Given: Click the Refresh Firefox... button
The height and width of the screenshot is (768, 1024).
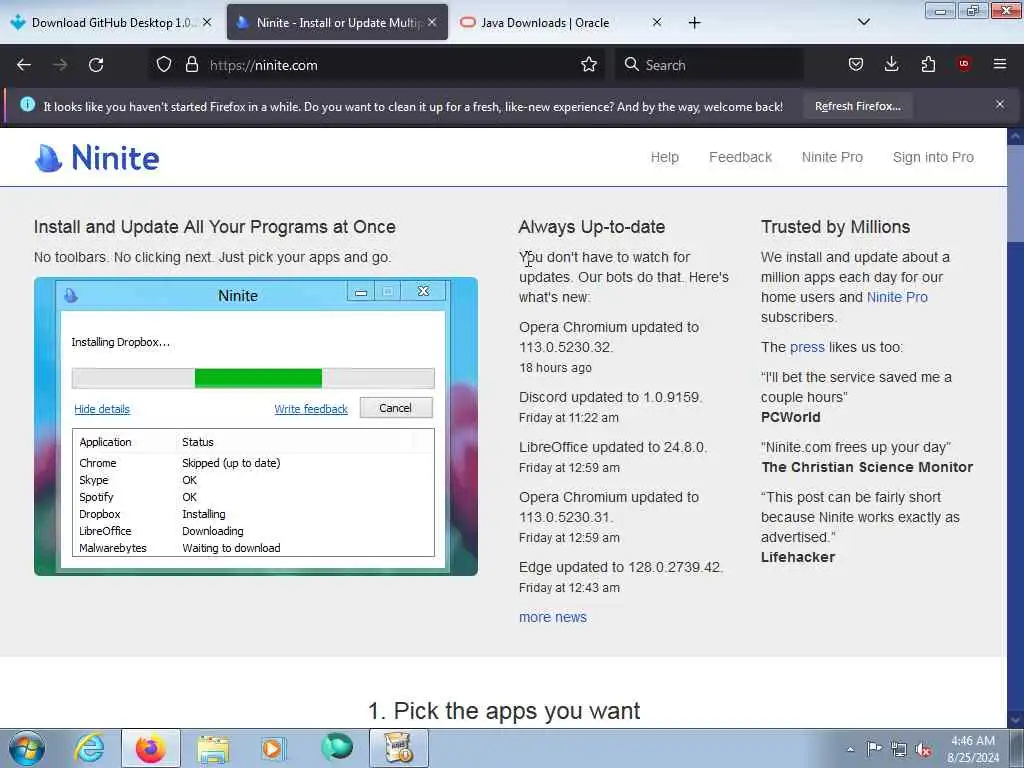Looking at the screenshot, I should click(x=857, y=106).
